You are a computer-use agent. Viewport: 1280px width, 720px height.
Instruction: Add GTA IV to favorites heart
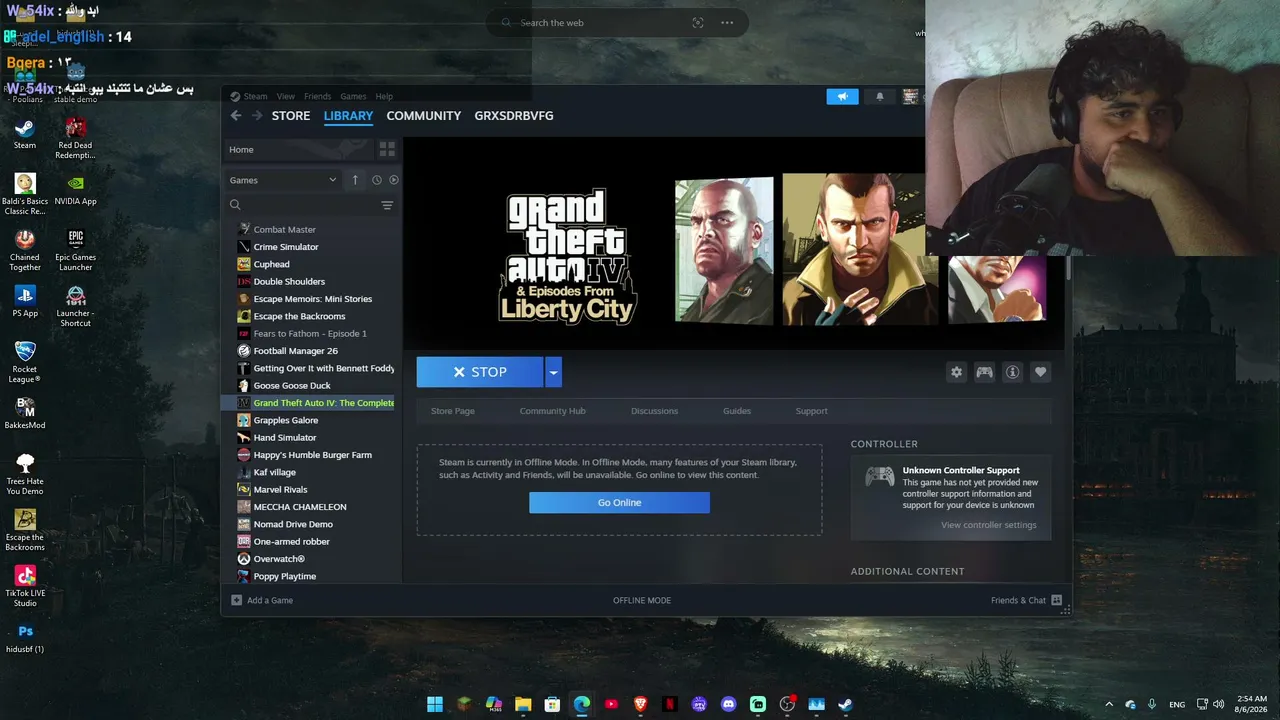pyautogui.click(x=1041, y=372)
